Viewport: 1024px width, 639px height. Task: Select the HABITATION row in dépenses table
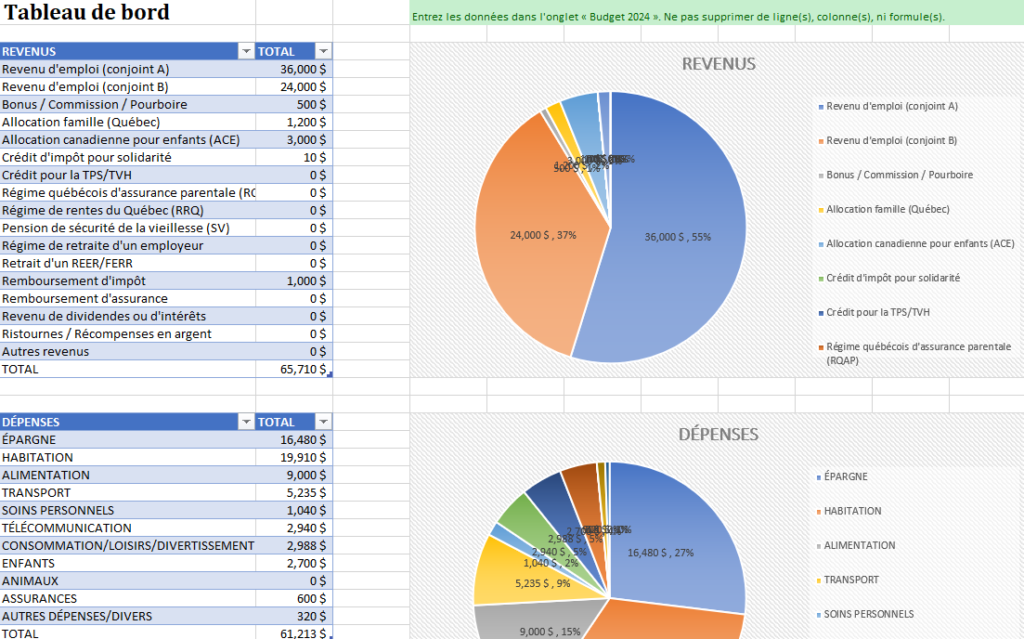(128, 457)
